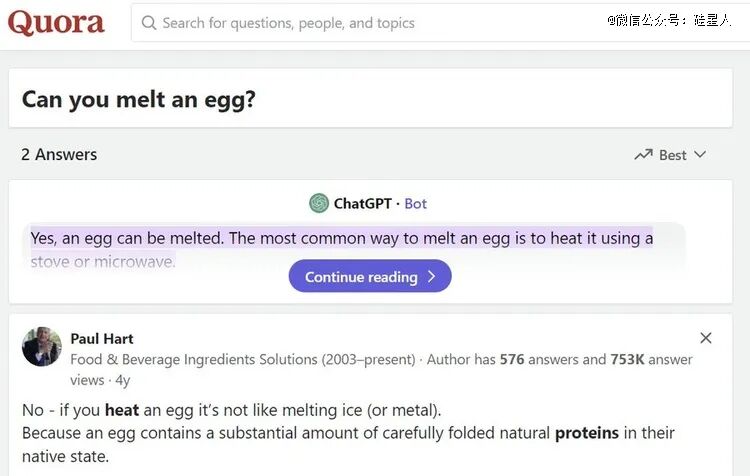
Task: Click the 4y answer timestamp
Action: click(x=122, y=380)
